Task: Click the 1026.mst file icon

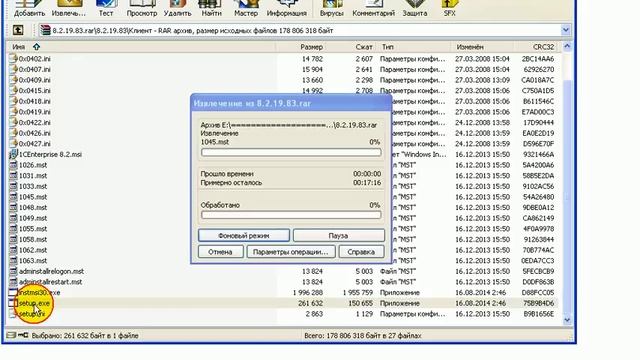Action: click(x=13, y=165)
